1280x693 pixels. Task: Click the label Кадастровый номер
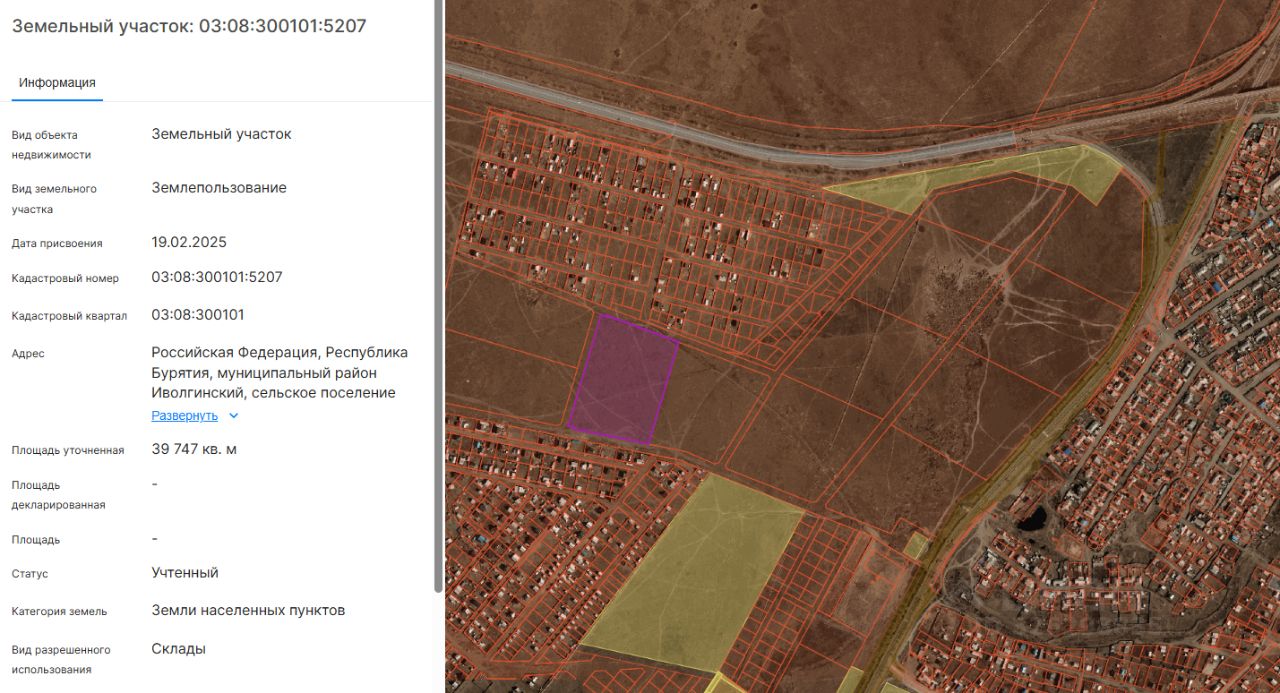[65, 278]
